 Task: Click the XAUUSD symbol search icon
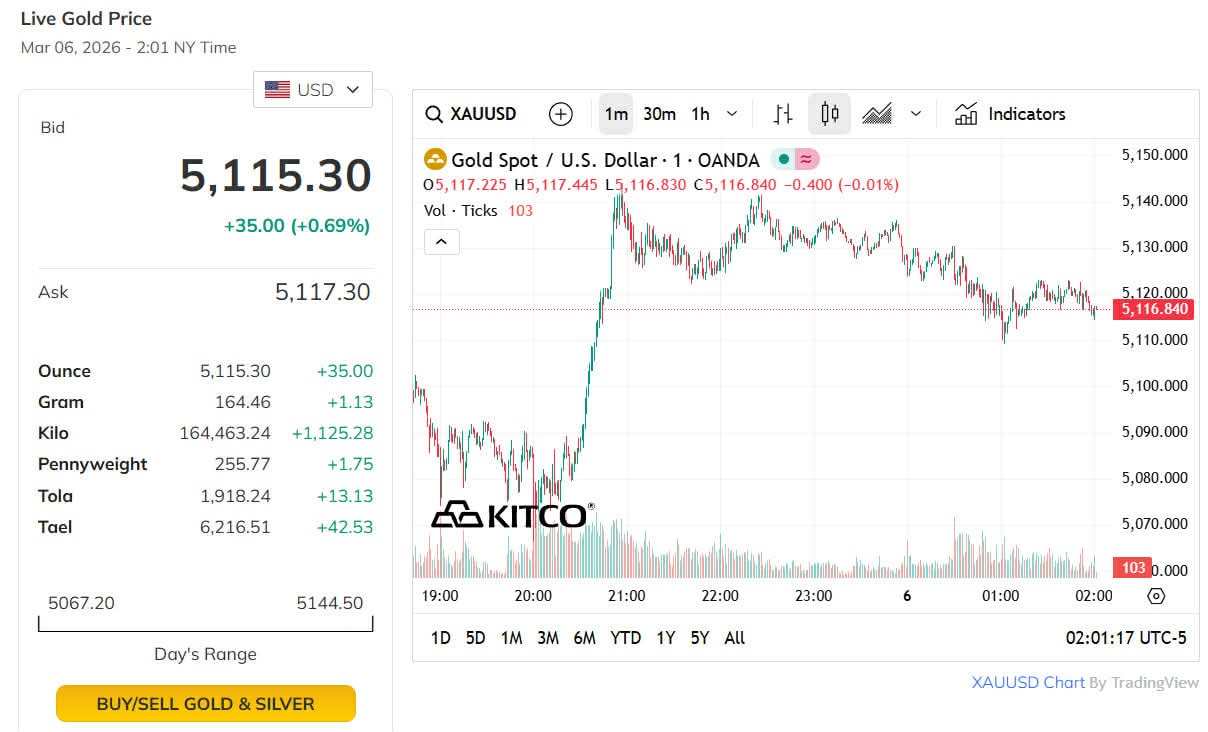(x=434, y=114)
